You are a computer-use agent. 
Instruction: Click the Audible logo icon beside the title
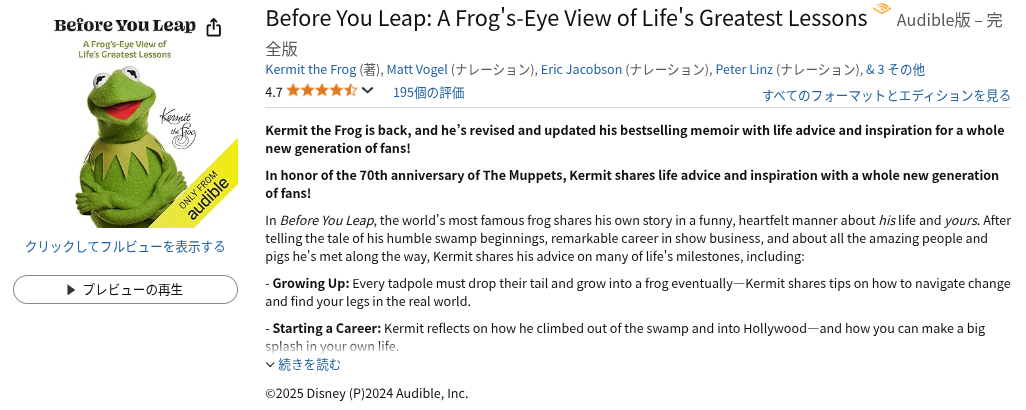[x=881, y=12]
